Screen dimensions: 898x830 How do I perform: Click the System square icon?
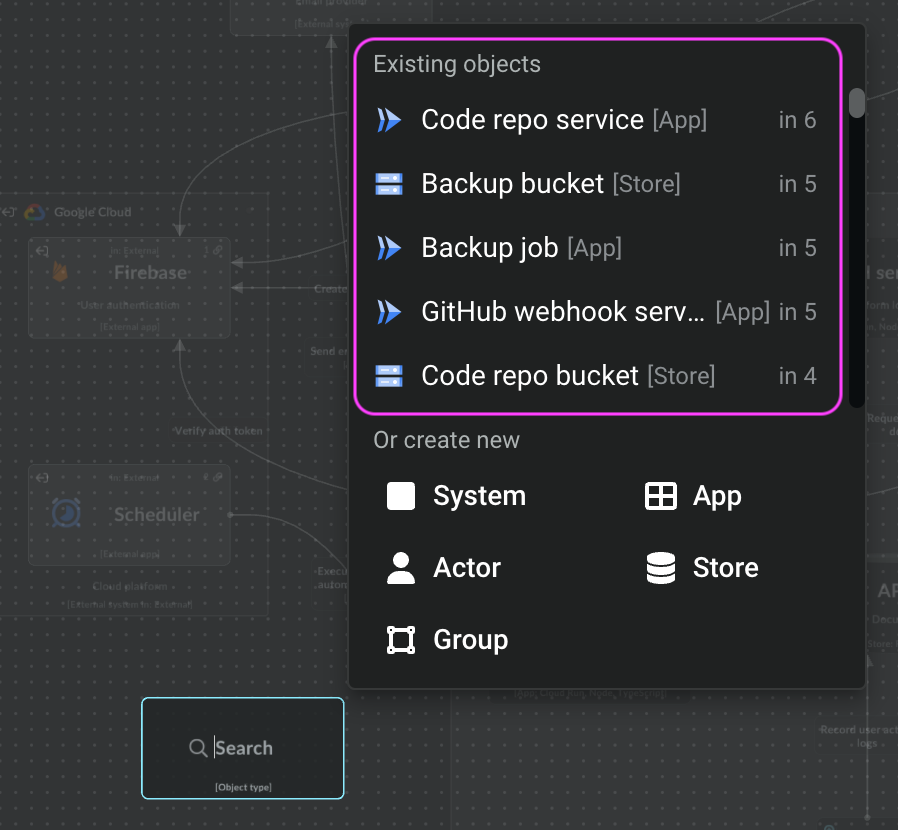401,496
